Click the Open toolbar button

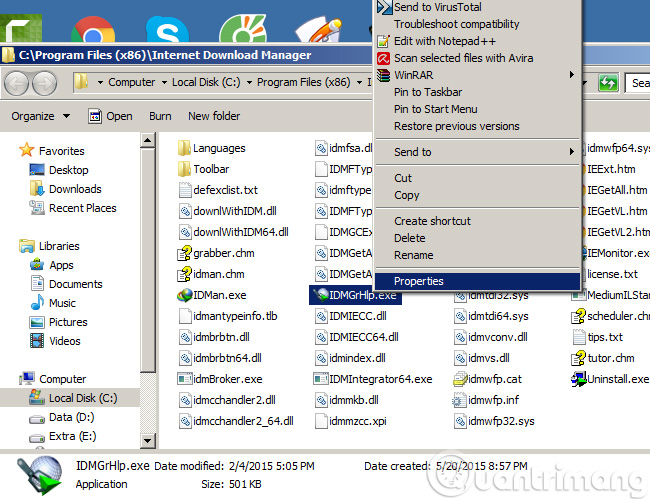pyautogui.click(x=110, y=116)
